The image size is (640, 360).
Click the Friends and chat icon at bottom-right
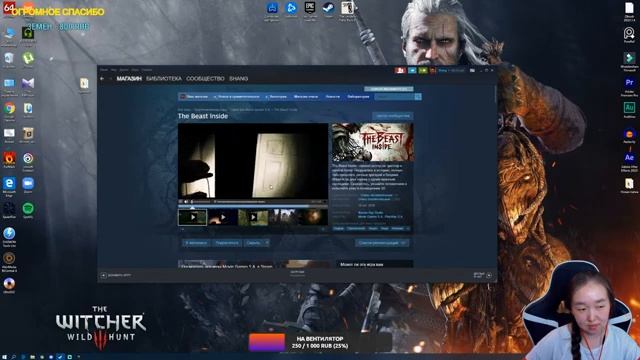tap(489, 275)
